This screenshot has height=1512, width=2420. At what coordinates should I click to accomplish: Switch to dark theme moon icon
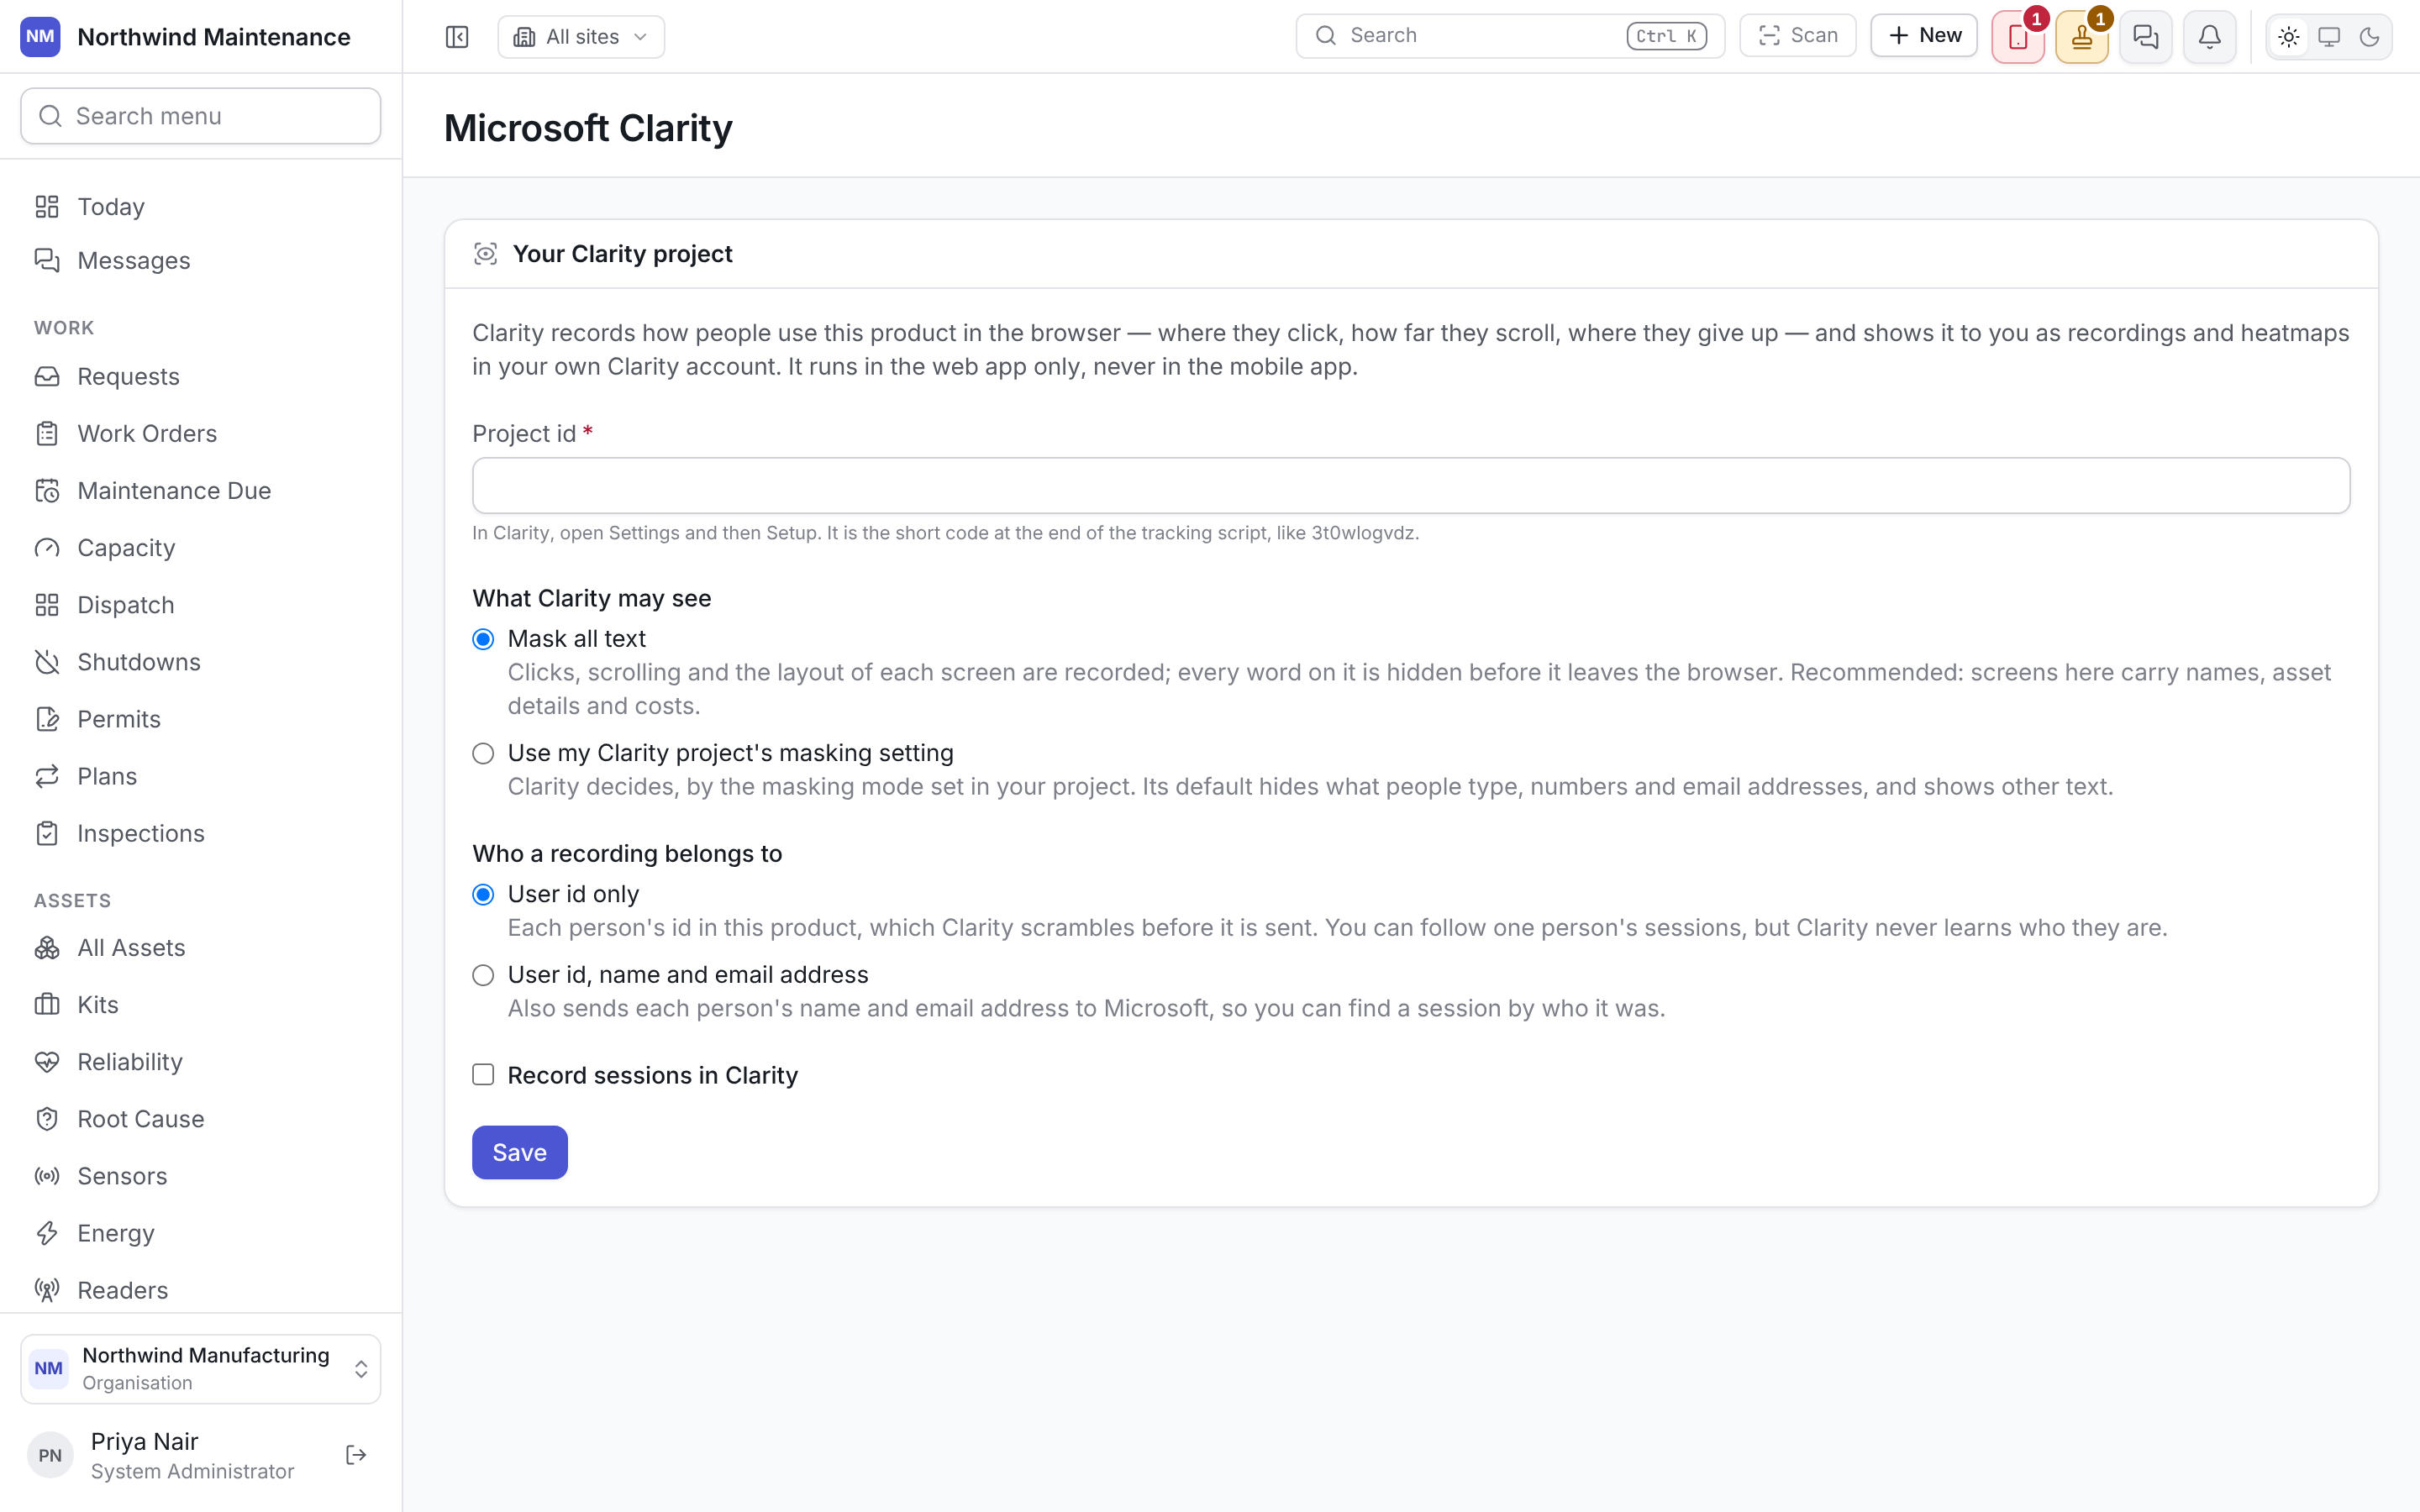(2369, 37)
